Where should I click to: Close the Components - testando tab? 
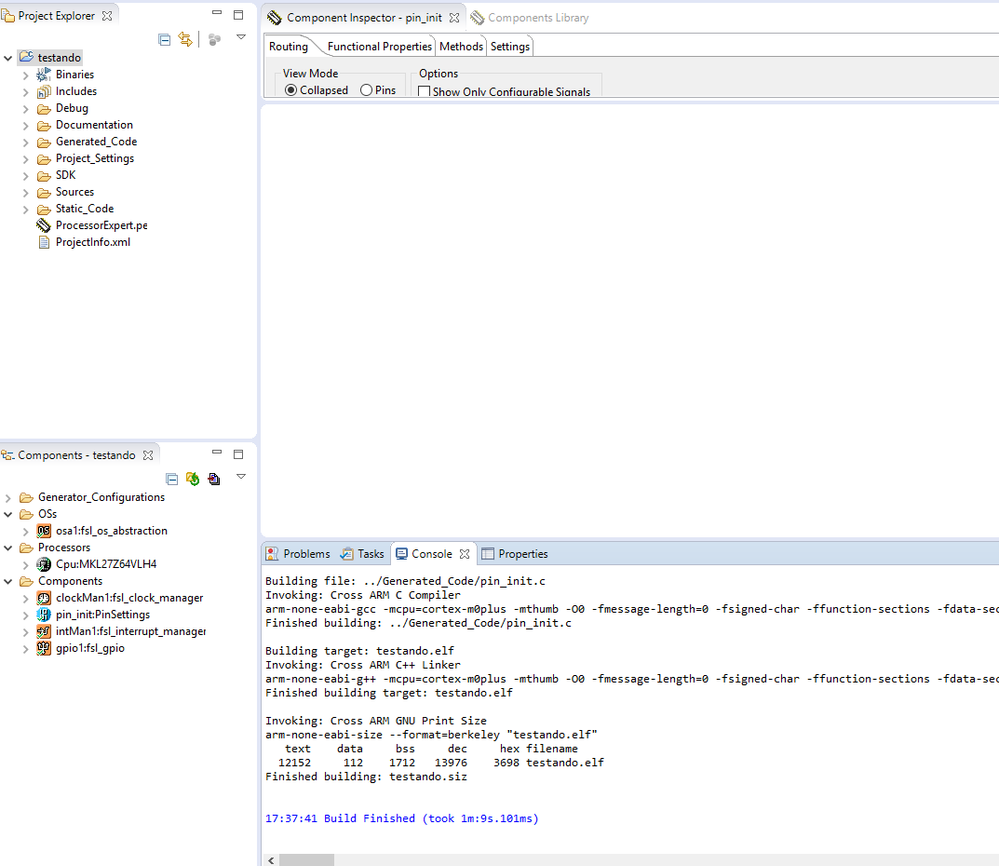148,455
